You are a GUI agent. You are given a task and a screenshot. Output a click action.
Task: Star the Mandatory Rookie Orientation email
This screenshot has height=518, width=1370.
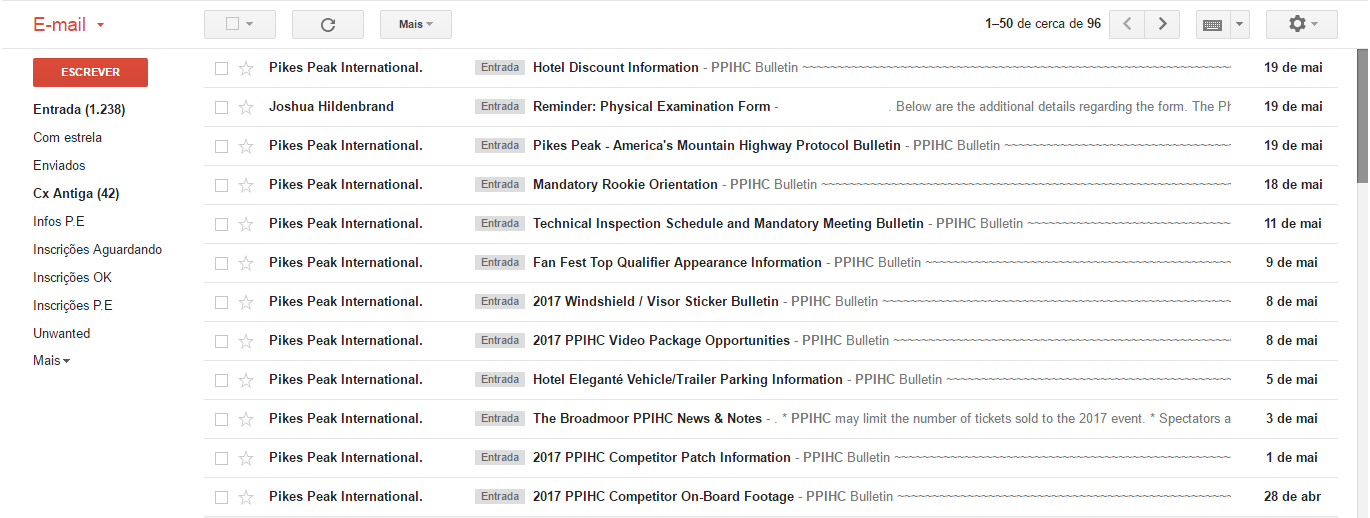click(x=246, y=185)
